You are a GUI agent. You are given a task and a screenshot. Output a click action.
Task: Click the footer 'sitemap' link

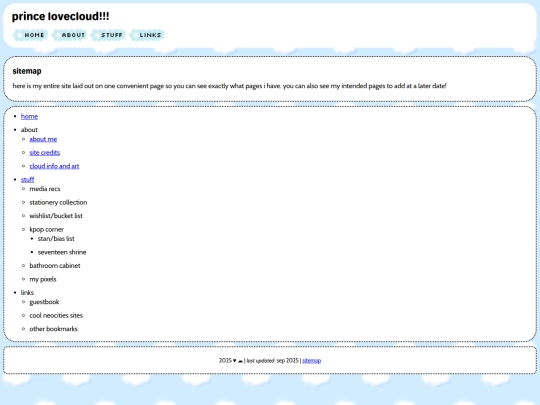(312, 361)
